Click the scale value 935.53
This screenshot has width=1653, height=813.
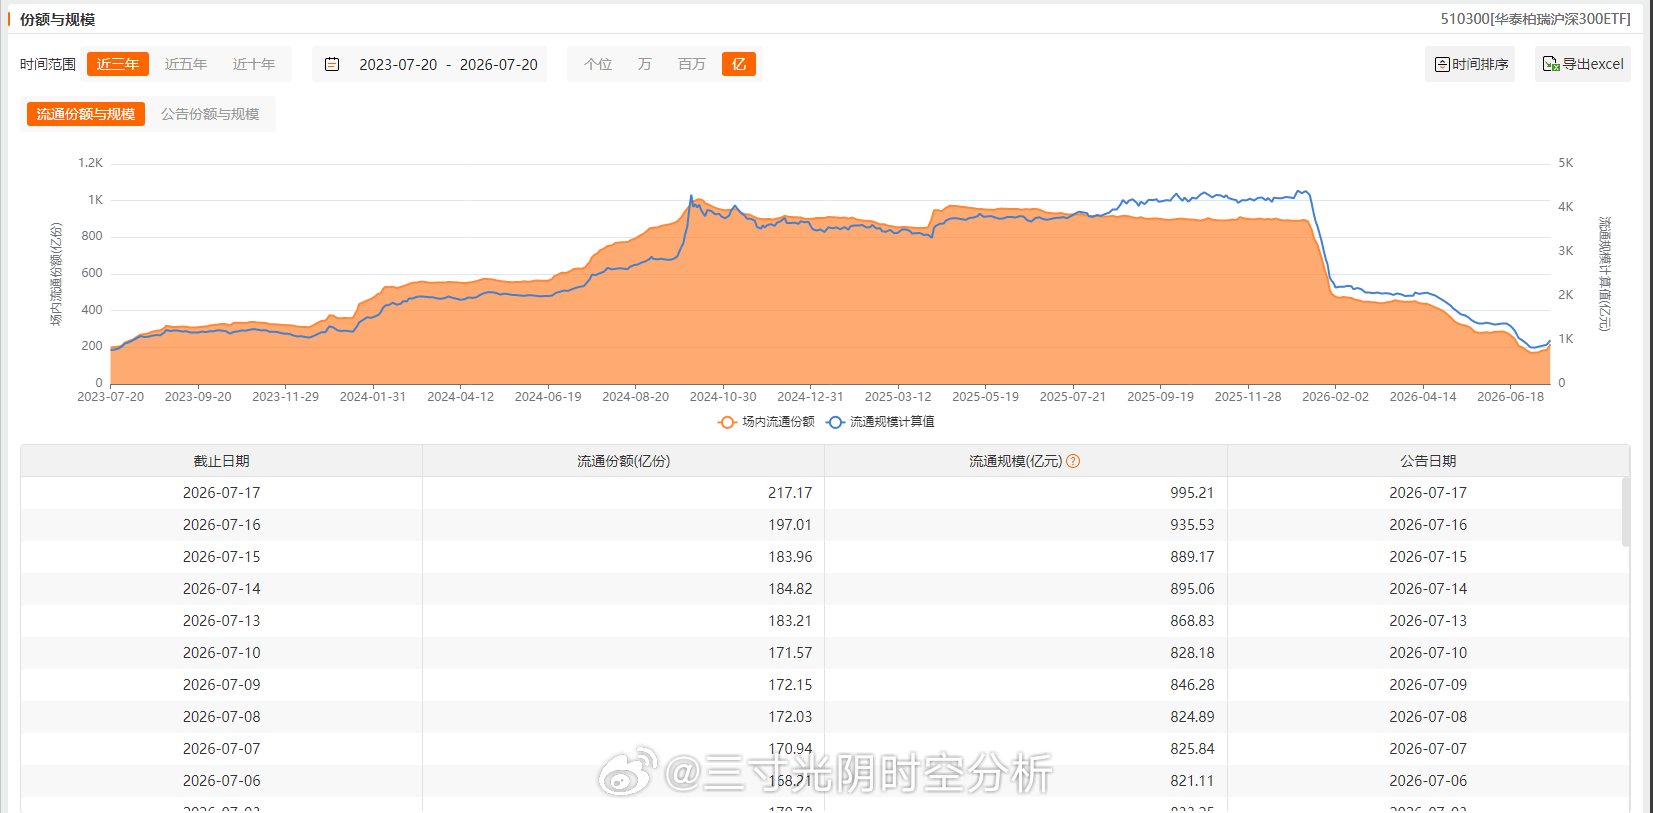tap(1192, 525)
